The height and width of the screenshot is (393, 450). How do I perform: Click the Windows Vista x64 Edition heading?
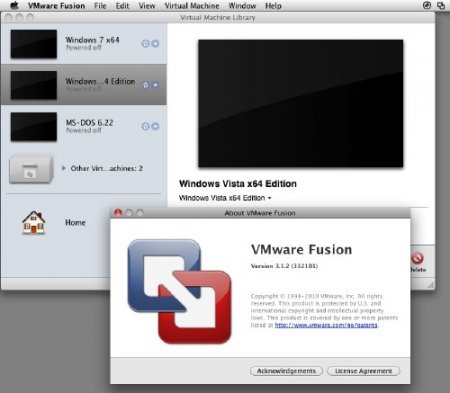[x=238, y=184]
